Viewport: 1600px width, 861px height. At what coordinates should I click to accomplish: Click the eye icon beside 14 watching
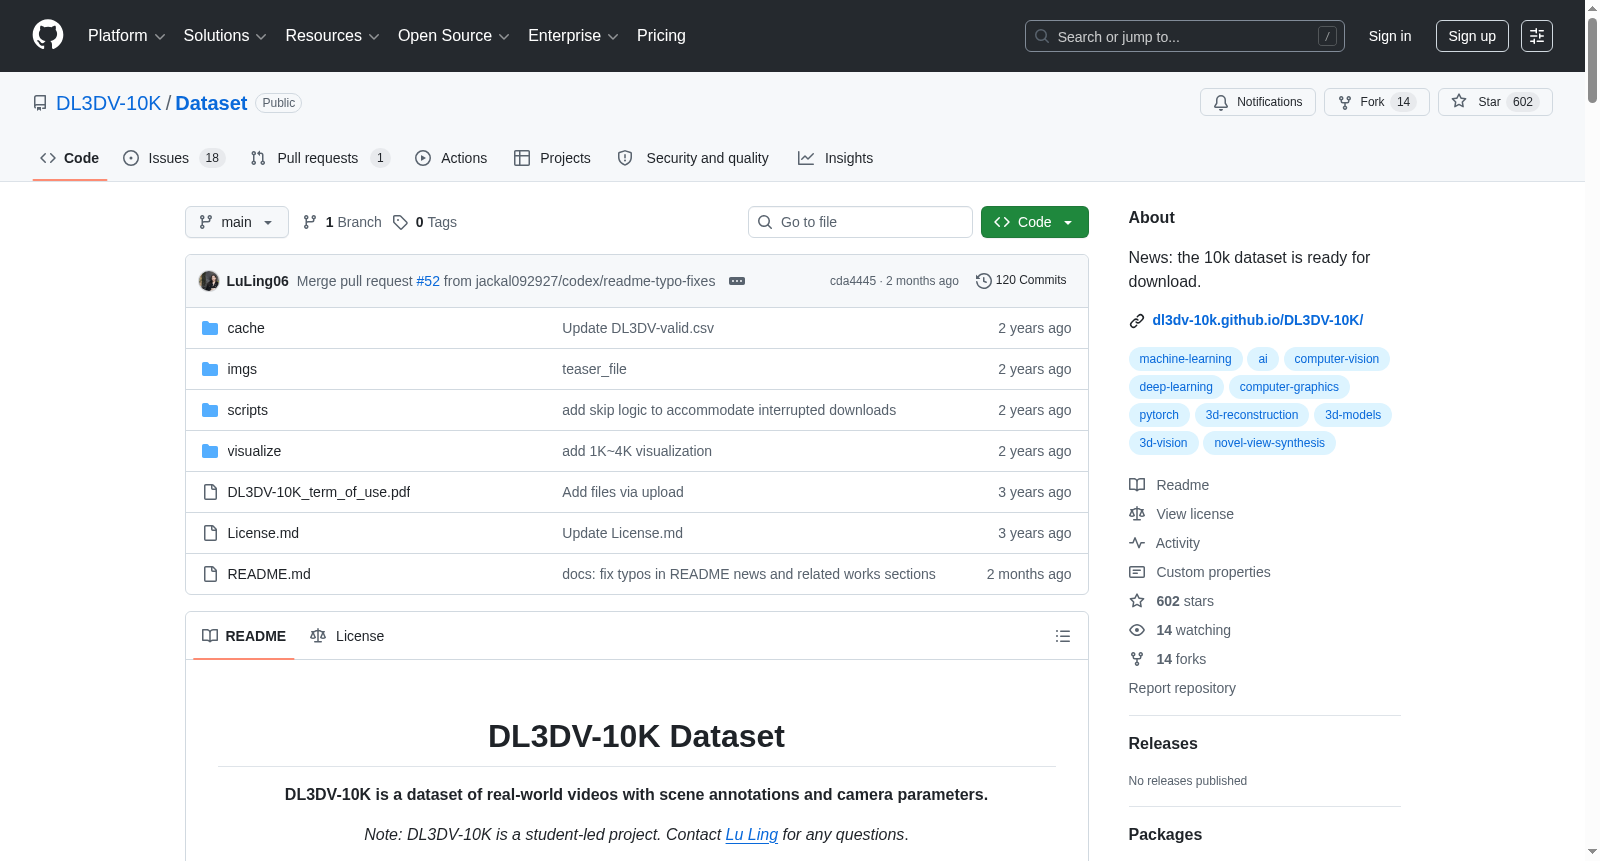click(1137, 630)
